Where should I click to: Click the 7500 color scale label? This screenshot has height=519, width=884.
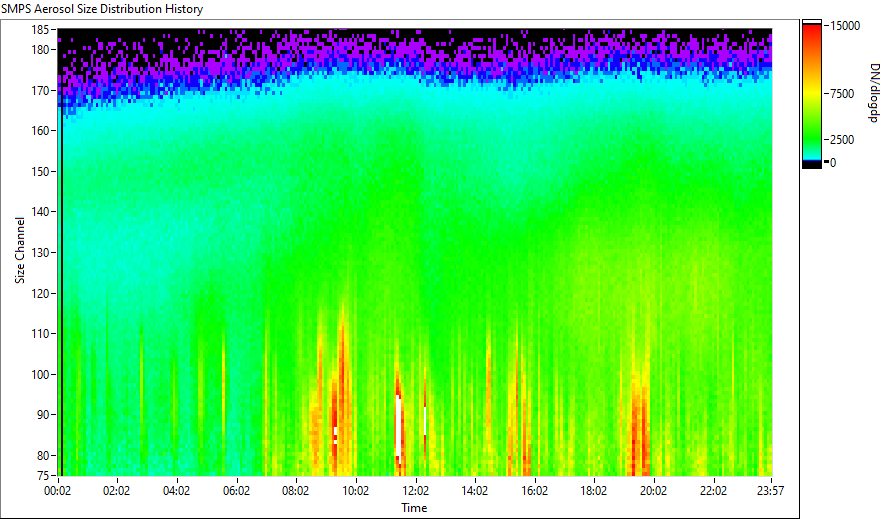click(842, 94)
